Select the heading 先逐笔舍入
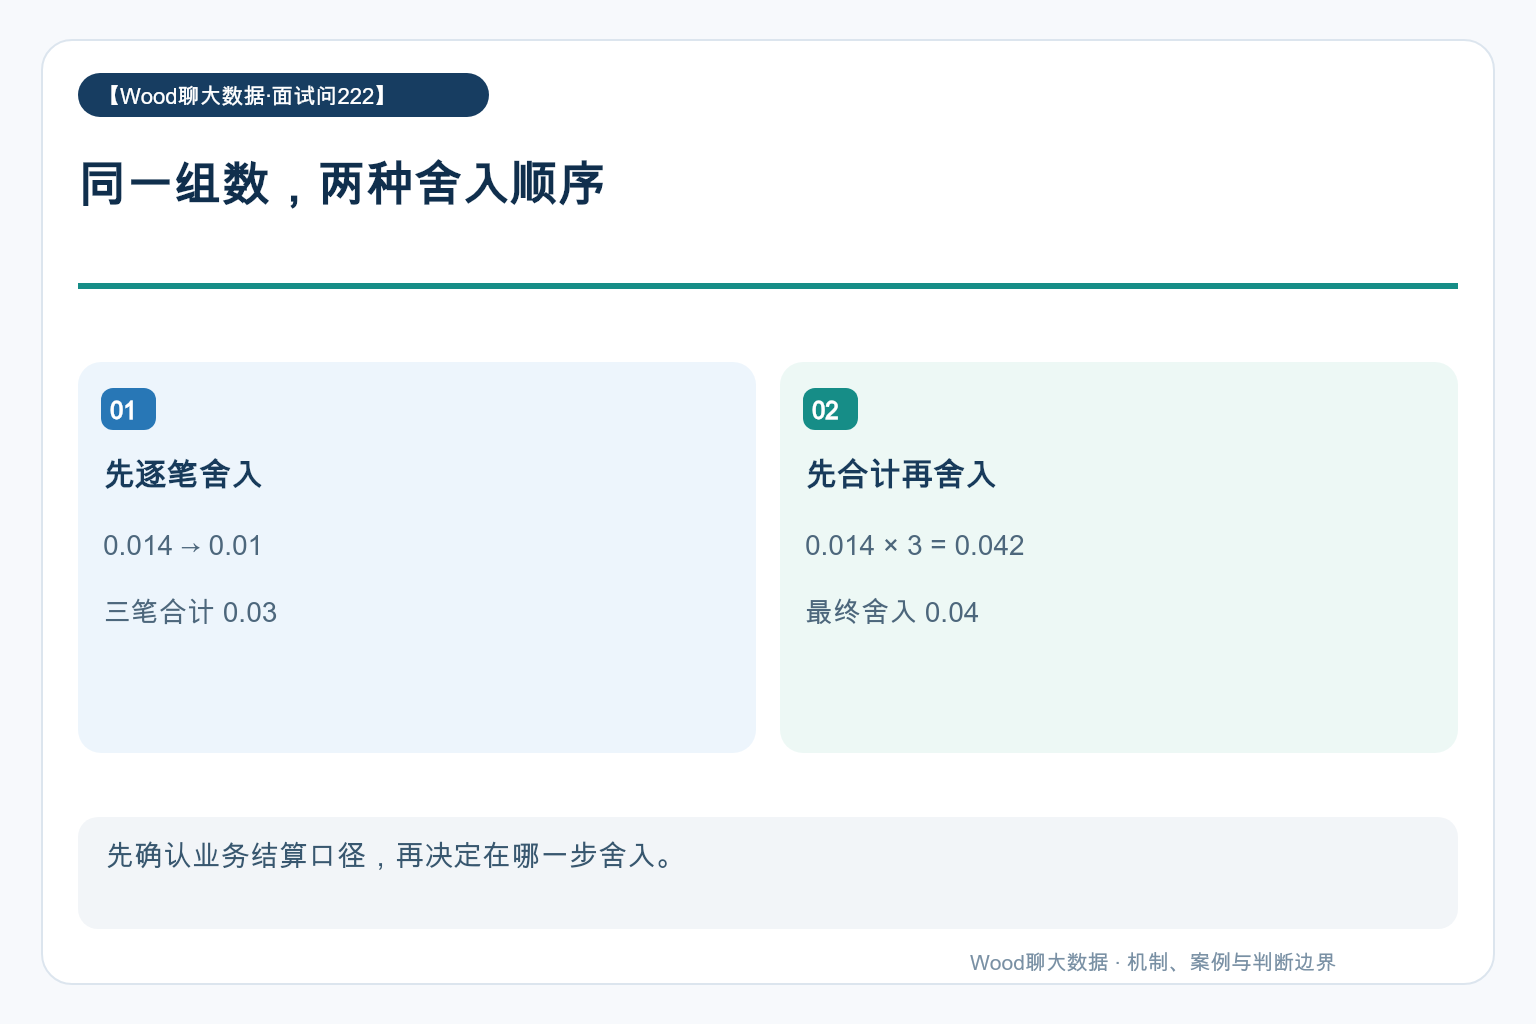The height and width of the screenshot is (1024, 1536). 183,474
